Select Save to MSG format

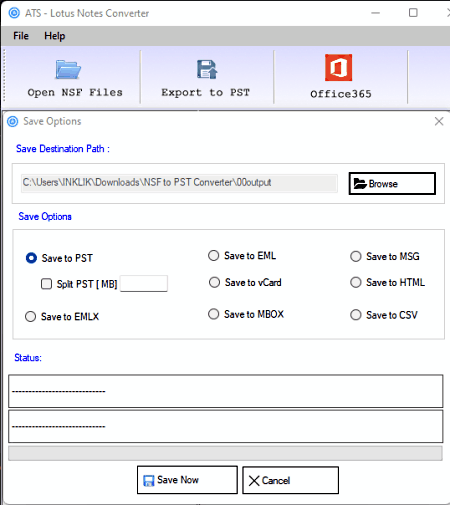click(356, 256)
